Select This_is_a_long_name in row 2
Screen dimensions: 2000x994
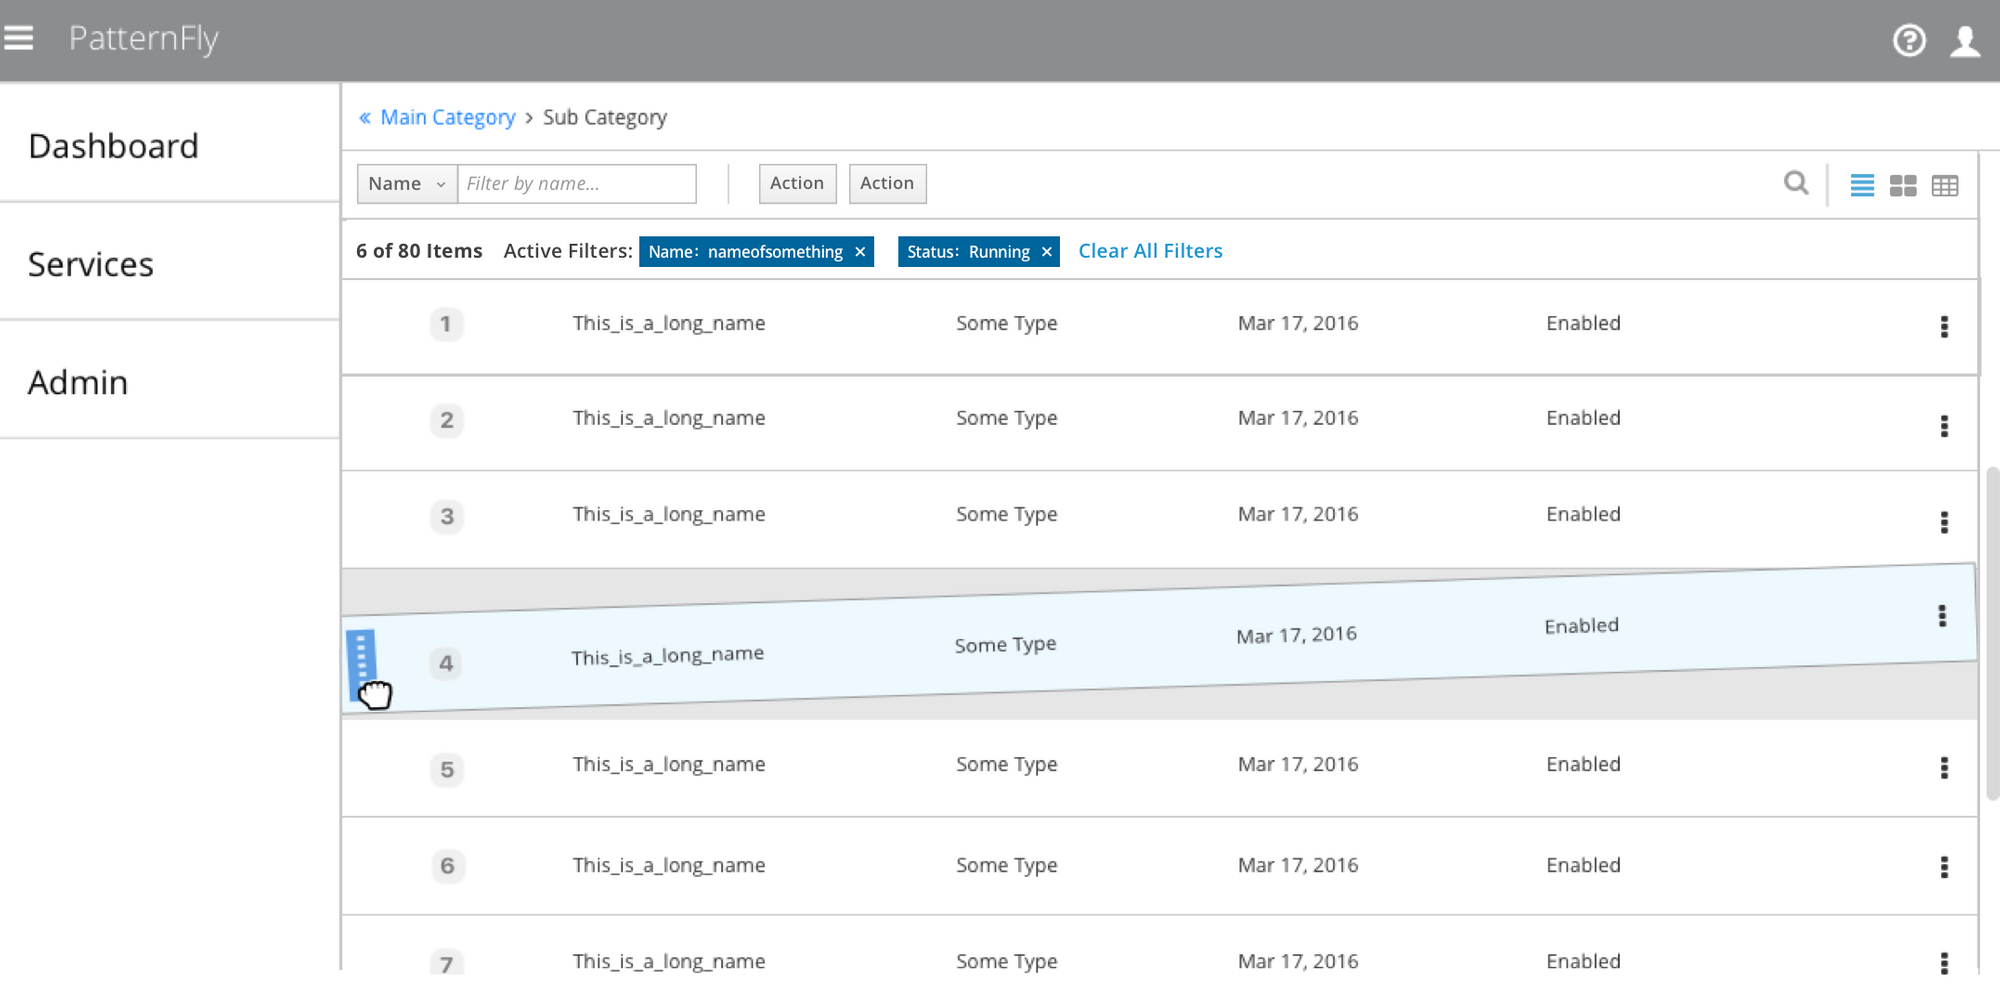[x=669, y=419]
